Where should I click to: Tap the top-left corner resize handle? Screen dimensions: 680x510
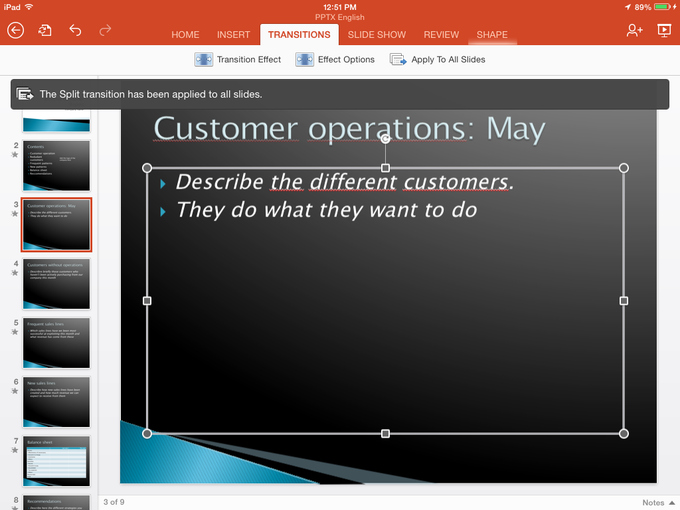tap(147, 168)
